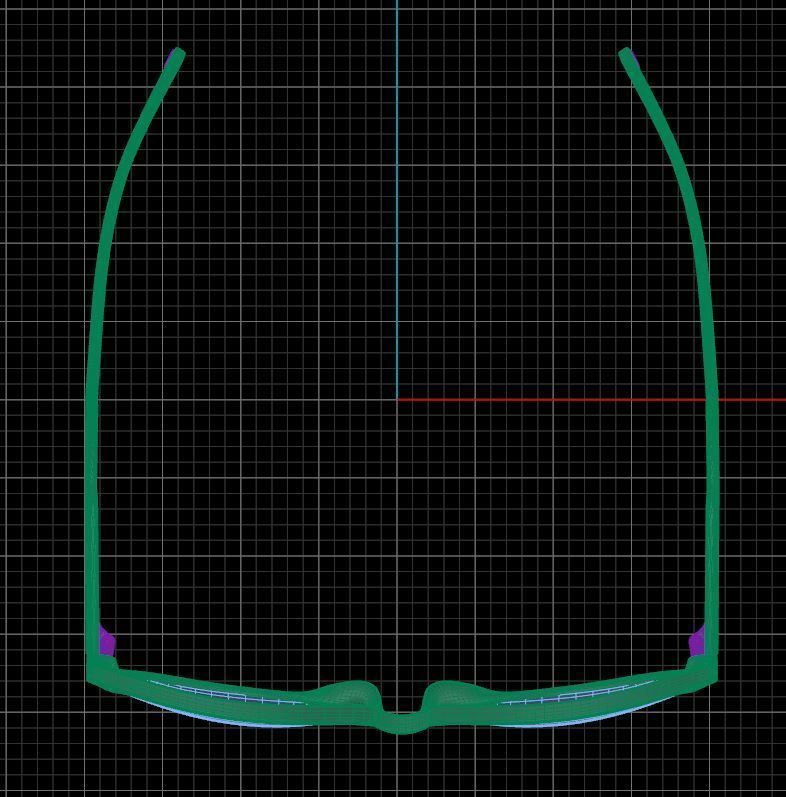This screenshot has height=797, width=786.
Task: Select the purple hinge on the left side
Action: point(107,641)
